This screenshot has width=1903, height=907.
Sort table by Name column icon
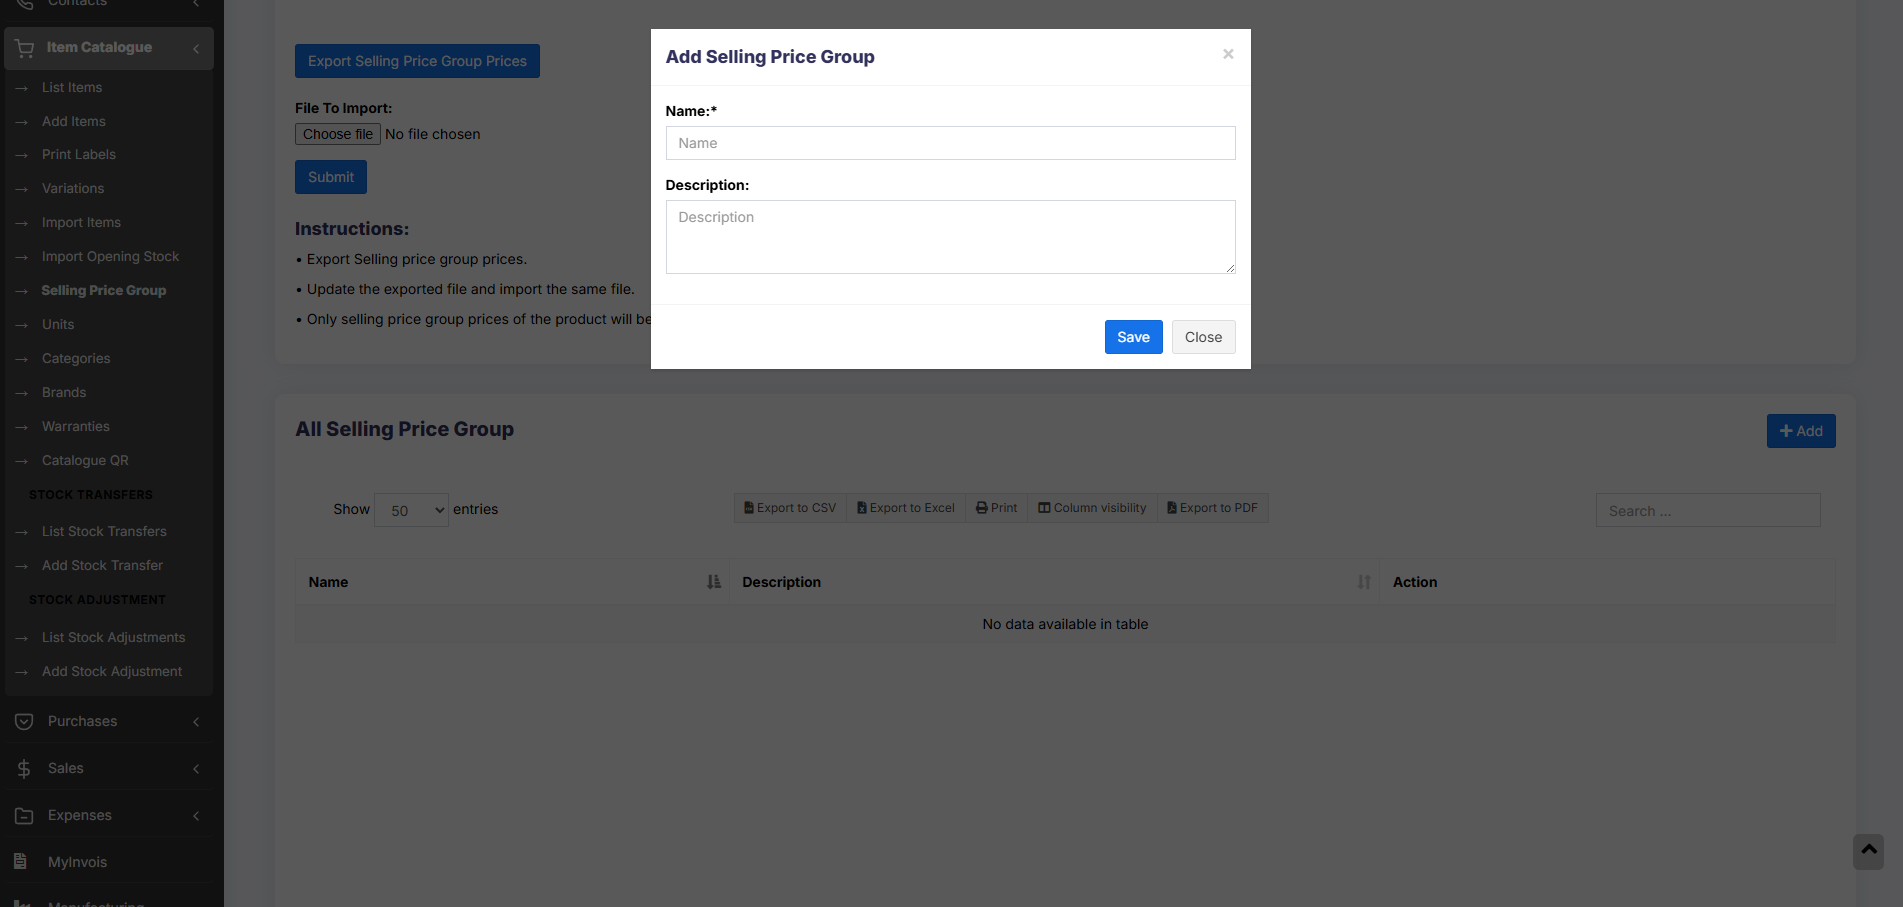coord(713,582)
